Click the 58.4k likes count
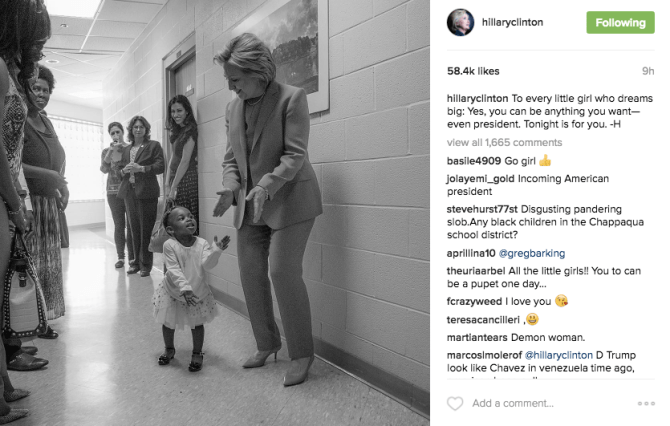 point(473,71)
